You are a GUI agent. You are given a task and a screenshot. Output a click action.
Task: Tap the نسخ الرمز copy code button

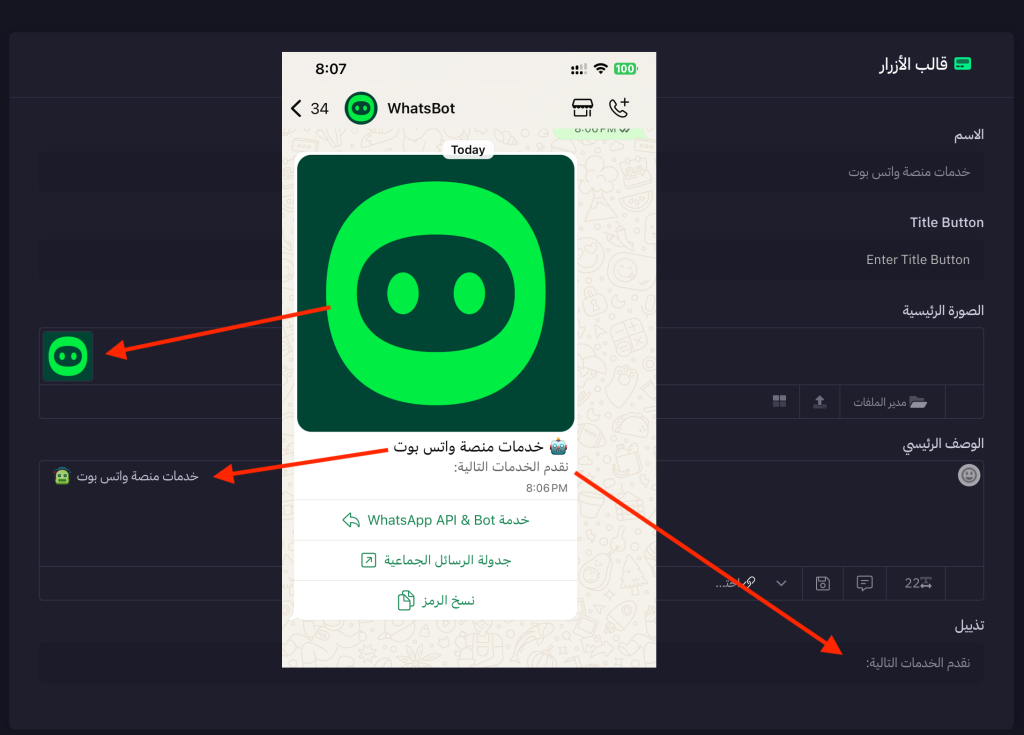[x=436, y=600]
